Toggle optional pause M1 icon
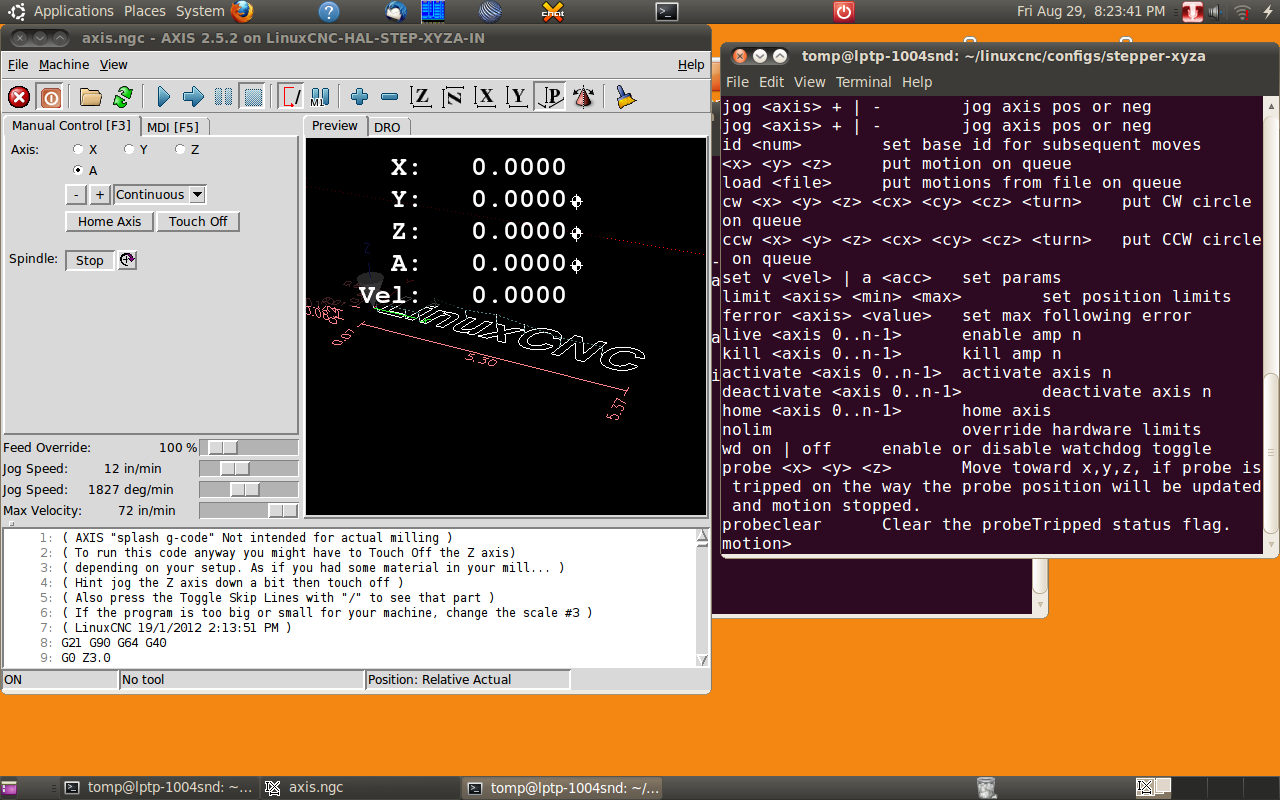This screenshot has width=1280, height=800. (320, 97)
